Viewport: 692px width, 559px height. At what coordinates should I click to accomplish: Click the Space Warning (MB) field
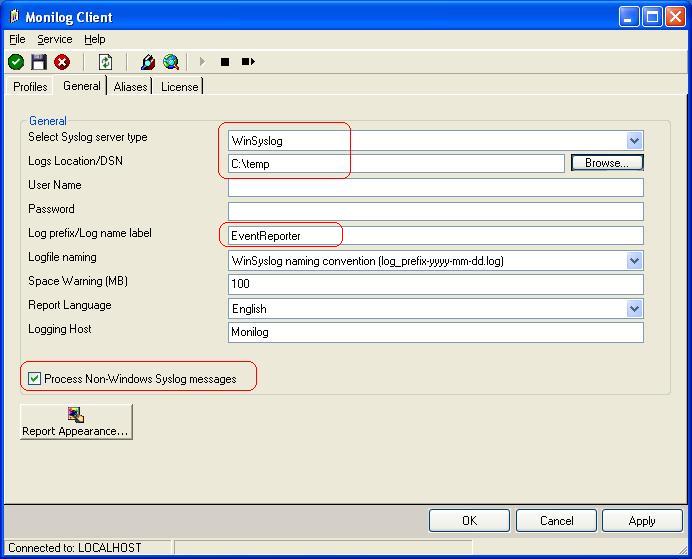pyautogui.click(x=436, y=284)
